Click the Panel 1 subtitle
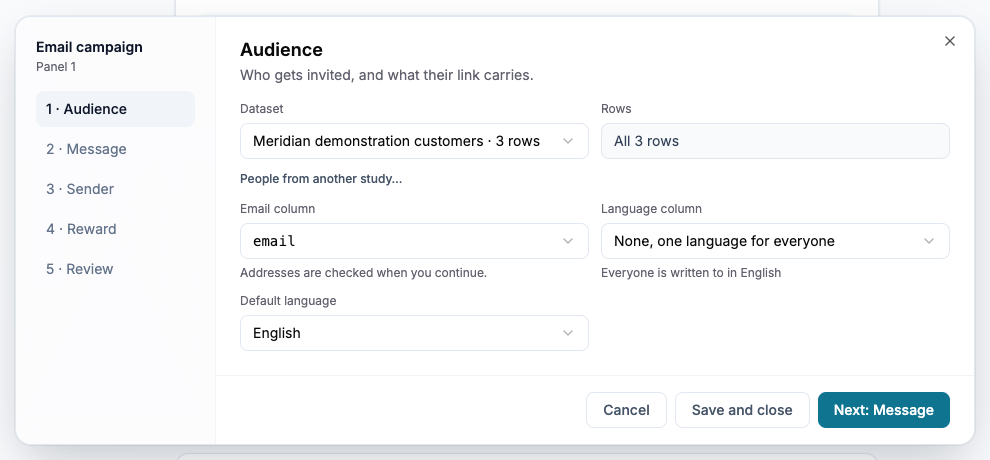This screenshot has width=990, height=460. 56,67
